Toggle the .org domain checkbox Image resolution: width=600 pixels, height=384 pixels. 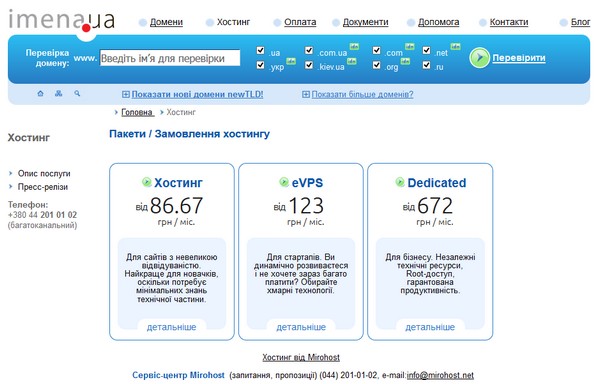coord(377,65)
